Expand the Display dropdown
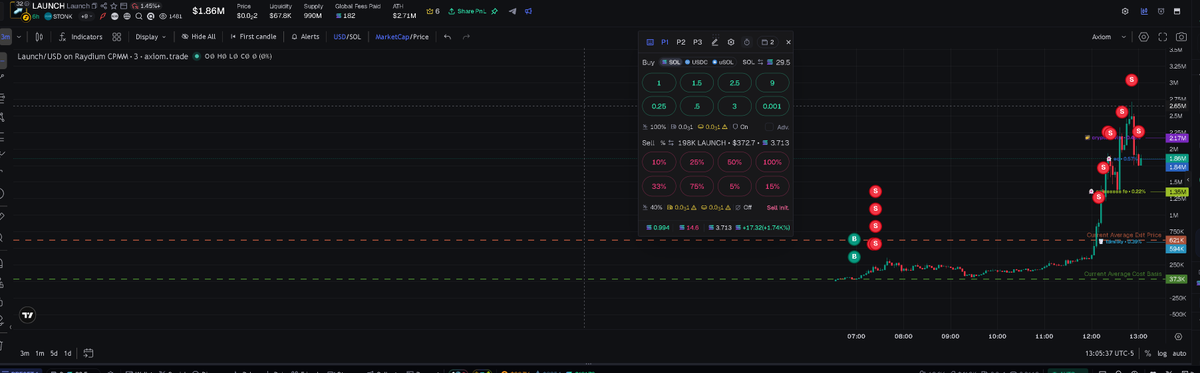The width and height of the screenshot is (1200, 373). tap(151, 36)
